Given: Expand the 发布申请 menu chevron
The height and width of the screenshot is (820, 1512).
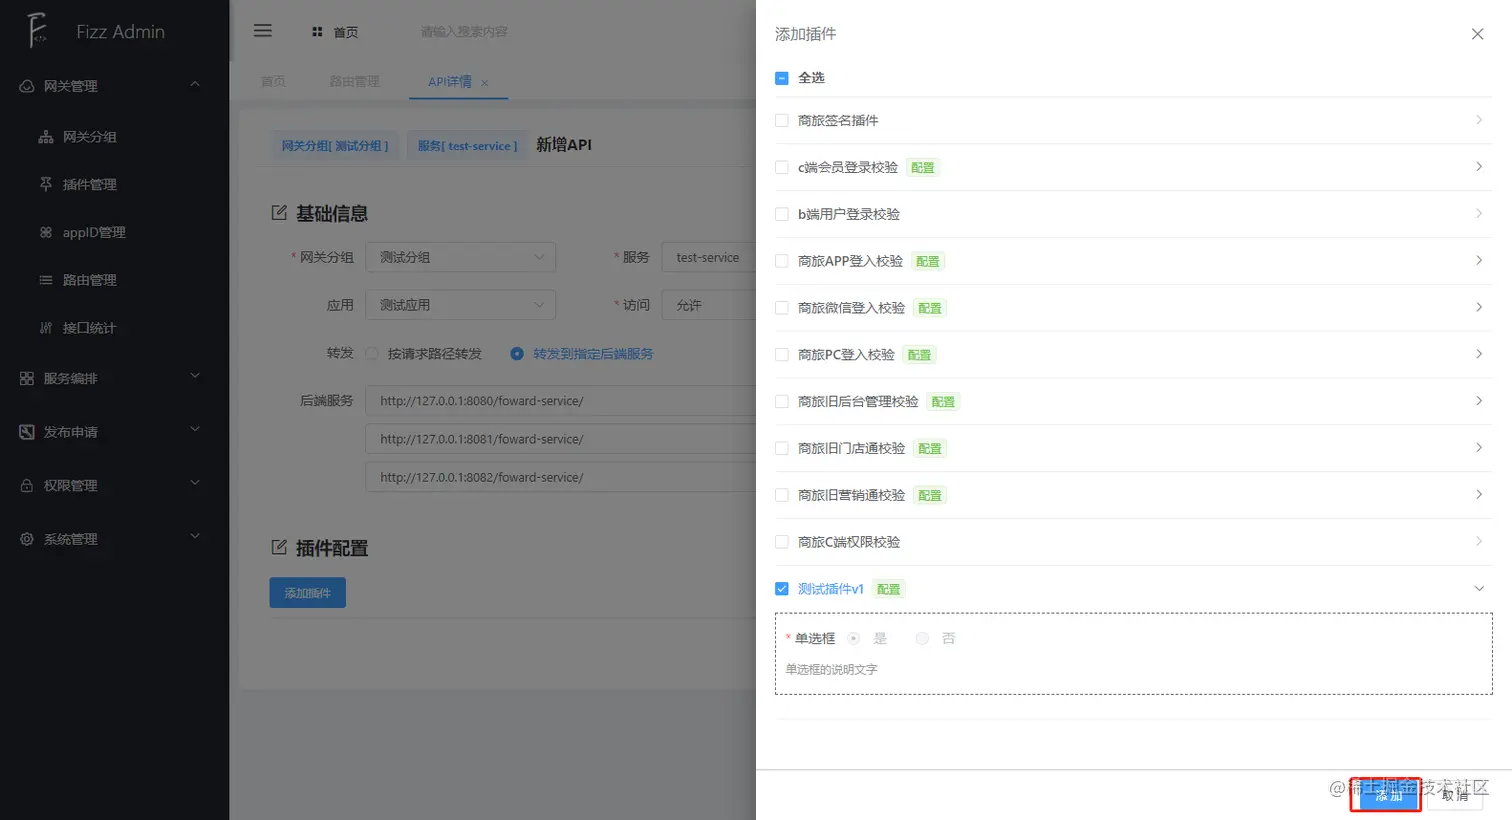Looking at the screenshot, I should 195,429.
